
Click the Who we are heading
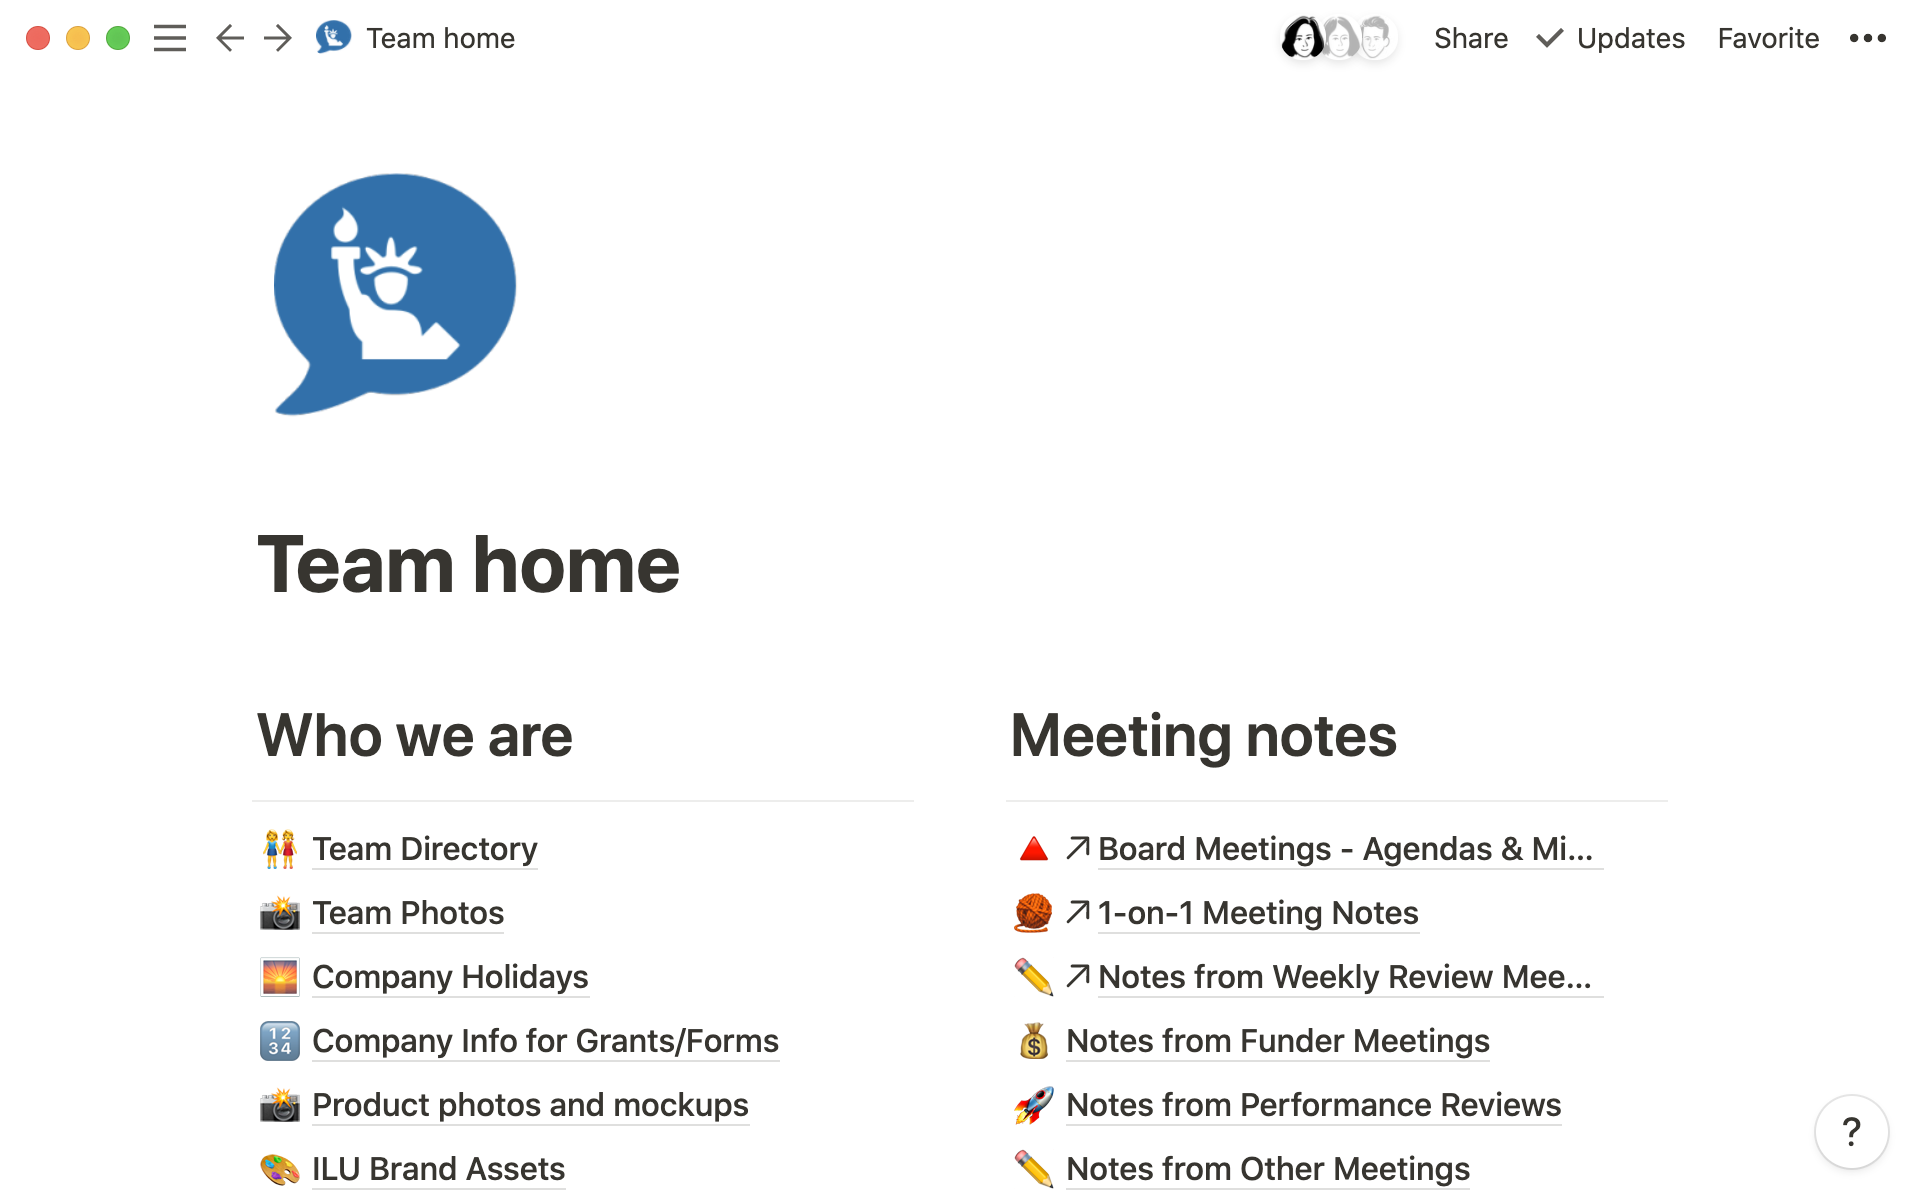pos(415,736)
